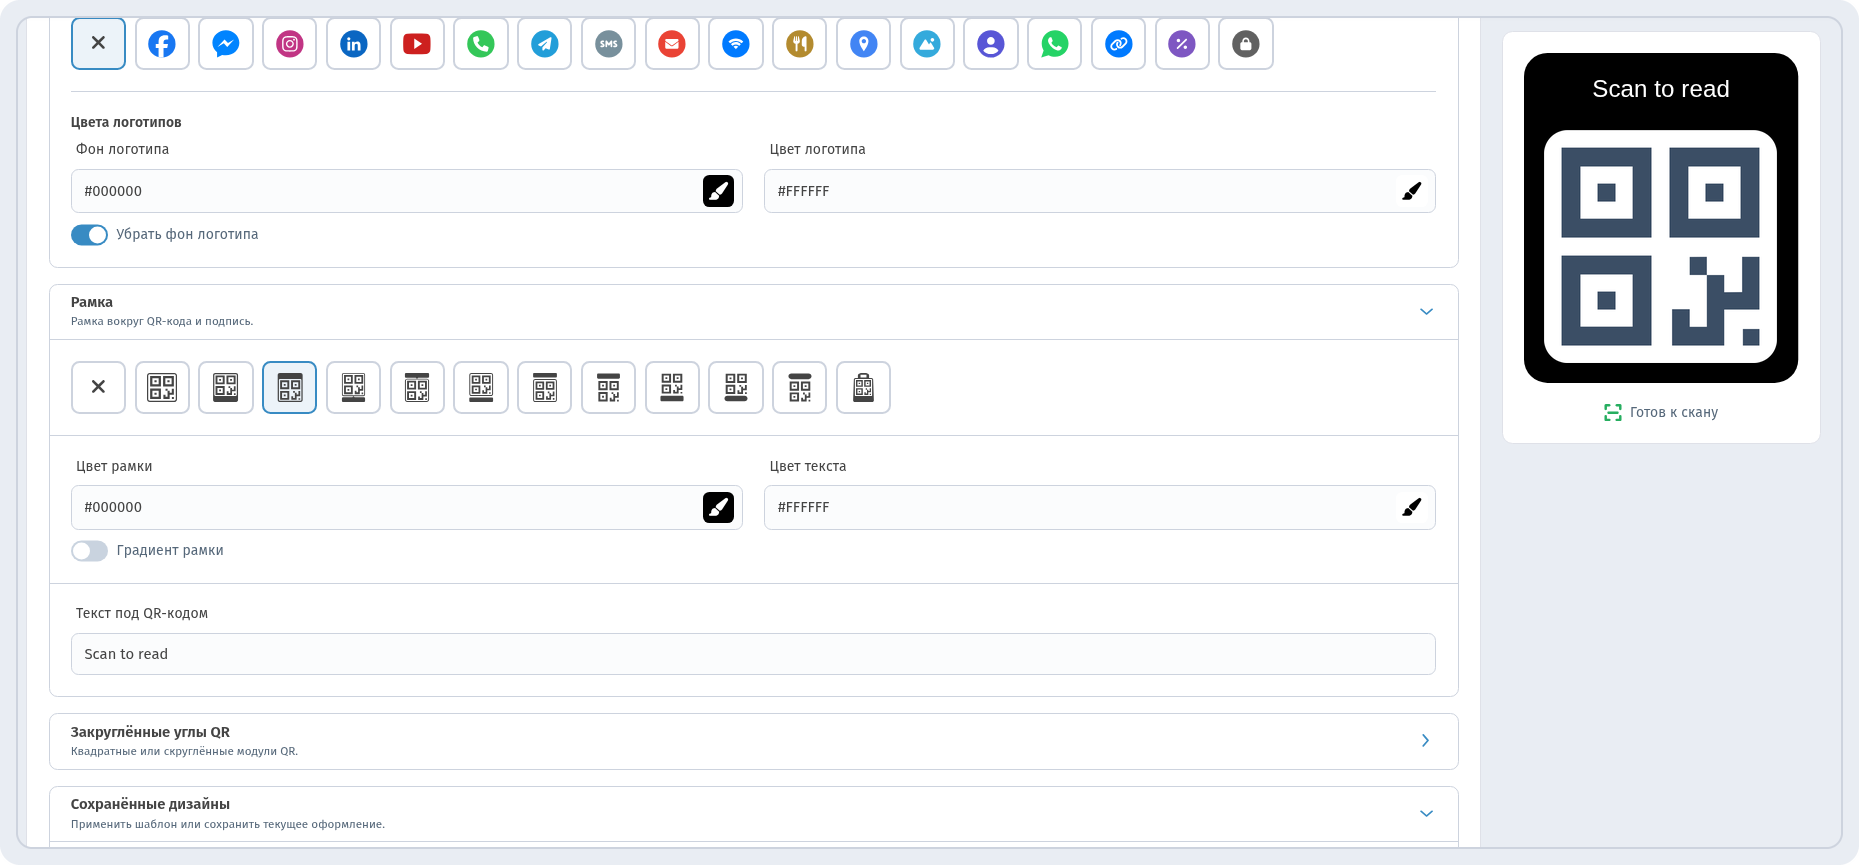The width and height of the screenshot is (1859, 865).
Task: Pick the image gallery logo
Action: coord(927,44)
